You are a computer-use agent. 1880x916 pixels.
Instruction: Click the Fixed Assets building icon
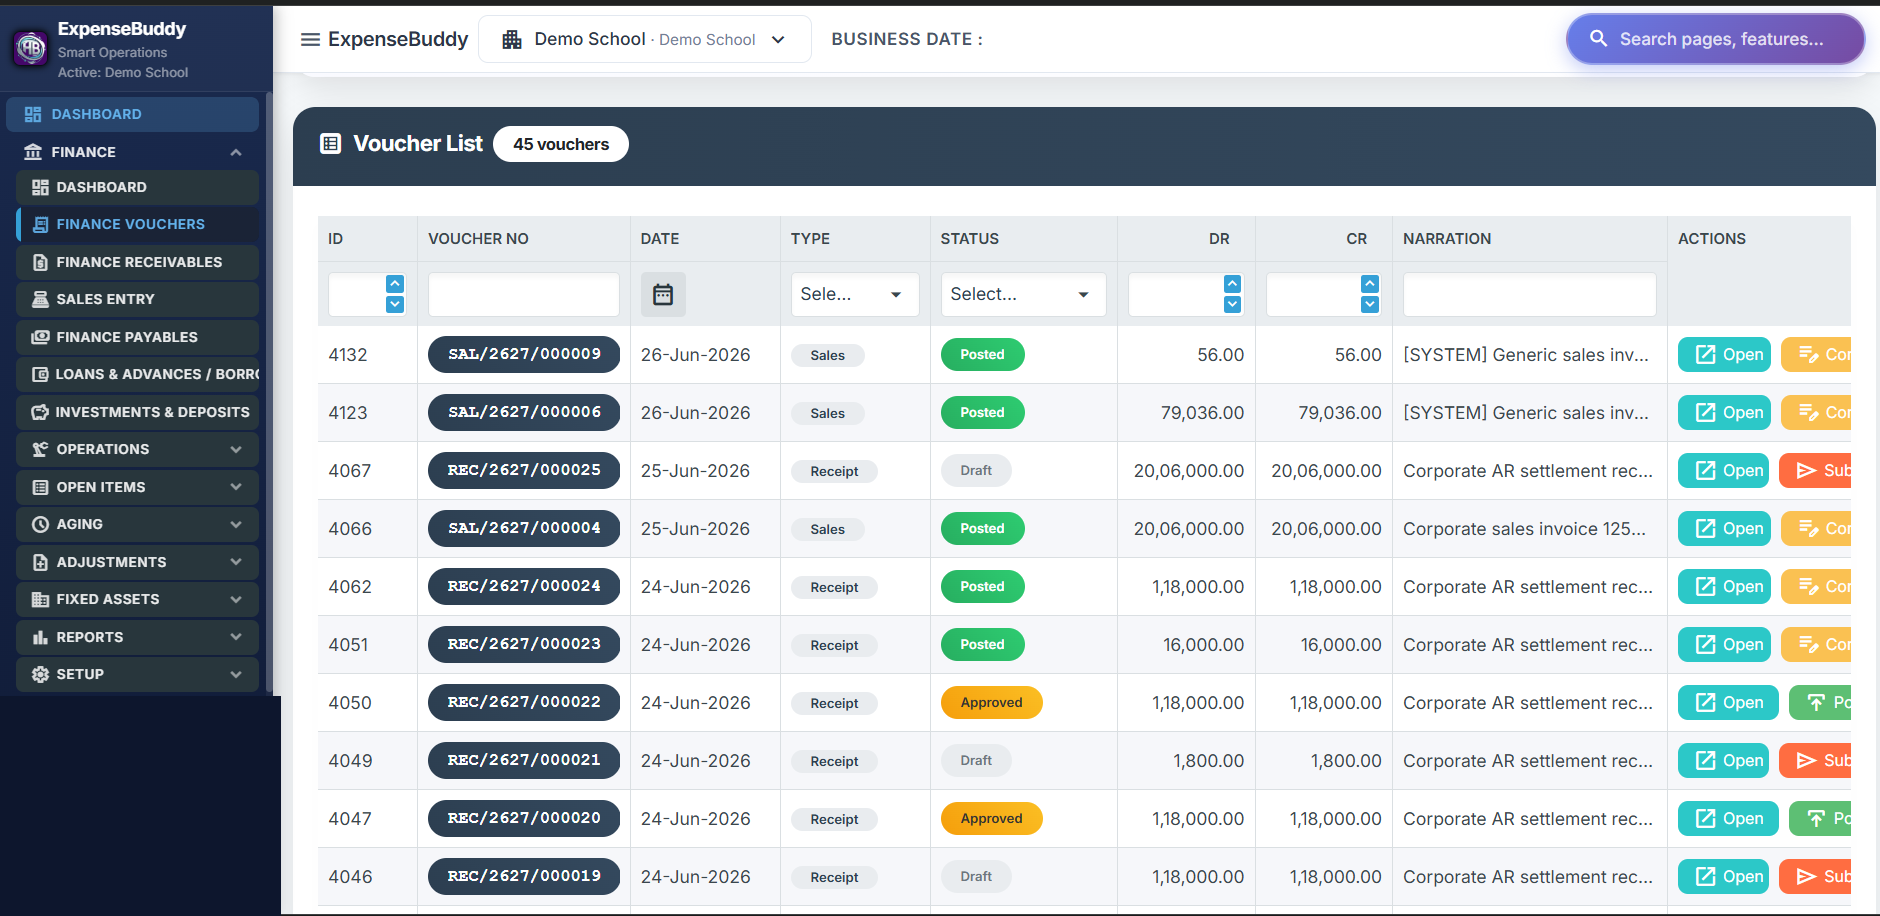(x=40, y=599)
